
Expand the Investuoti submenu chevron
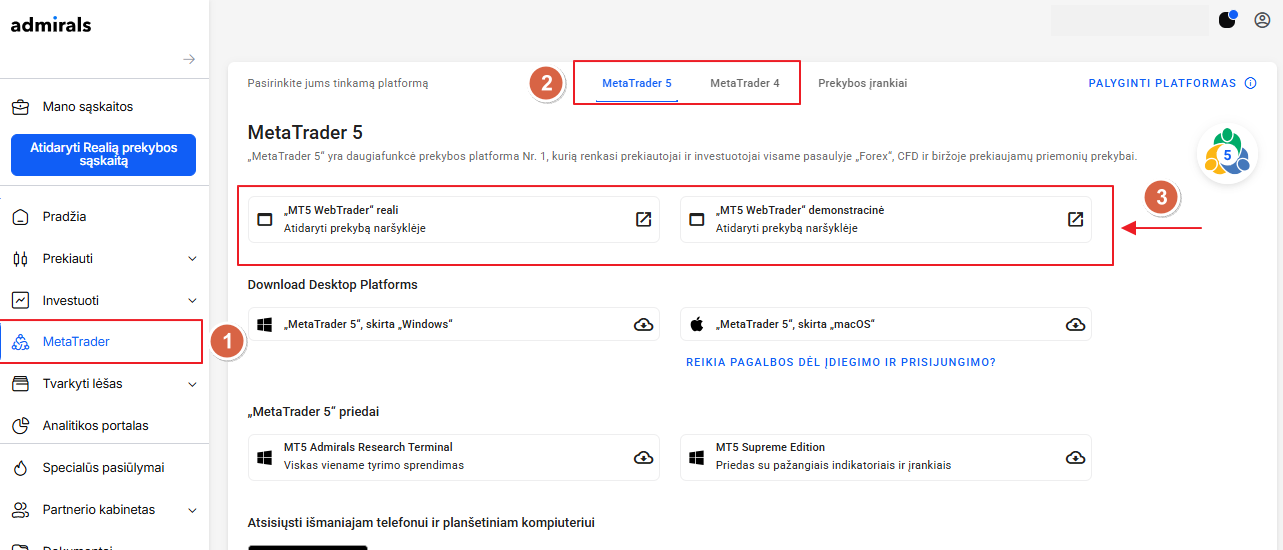(192, 300)
